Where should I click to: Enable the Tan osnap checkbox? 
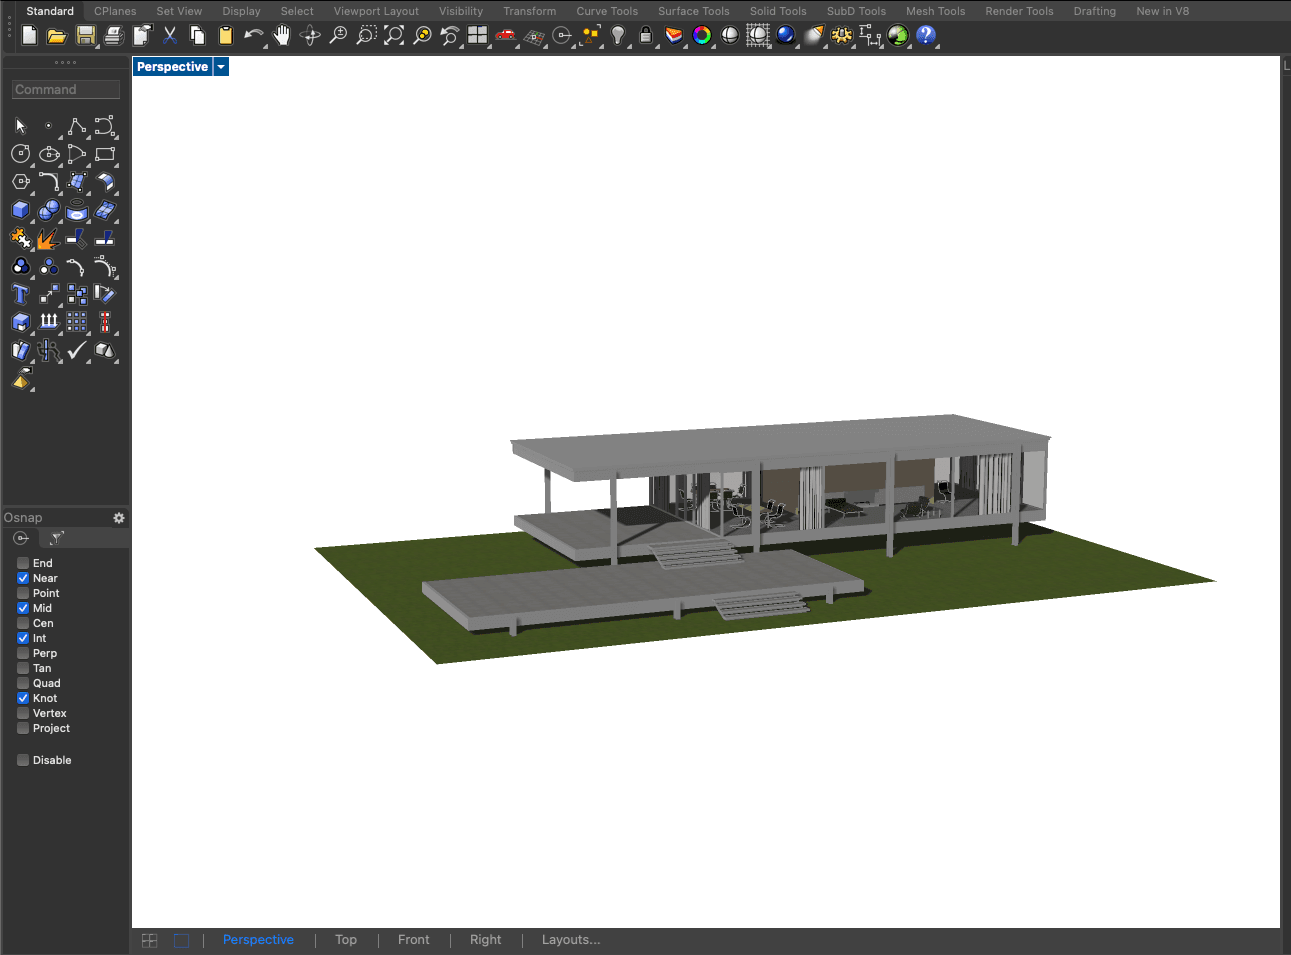click(x=23, y=668)
